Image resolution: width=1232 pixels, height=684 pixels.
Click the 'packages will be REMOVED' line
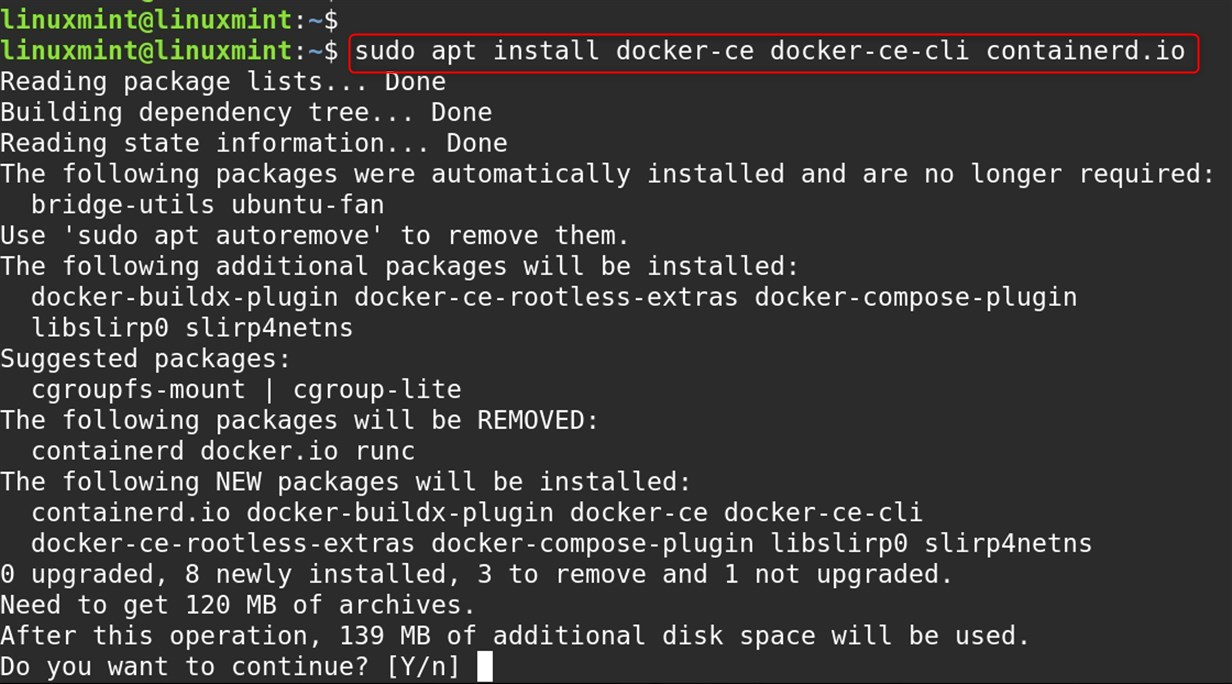pyautogui.click(x=300, y=420)
